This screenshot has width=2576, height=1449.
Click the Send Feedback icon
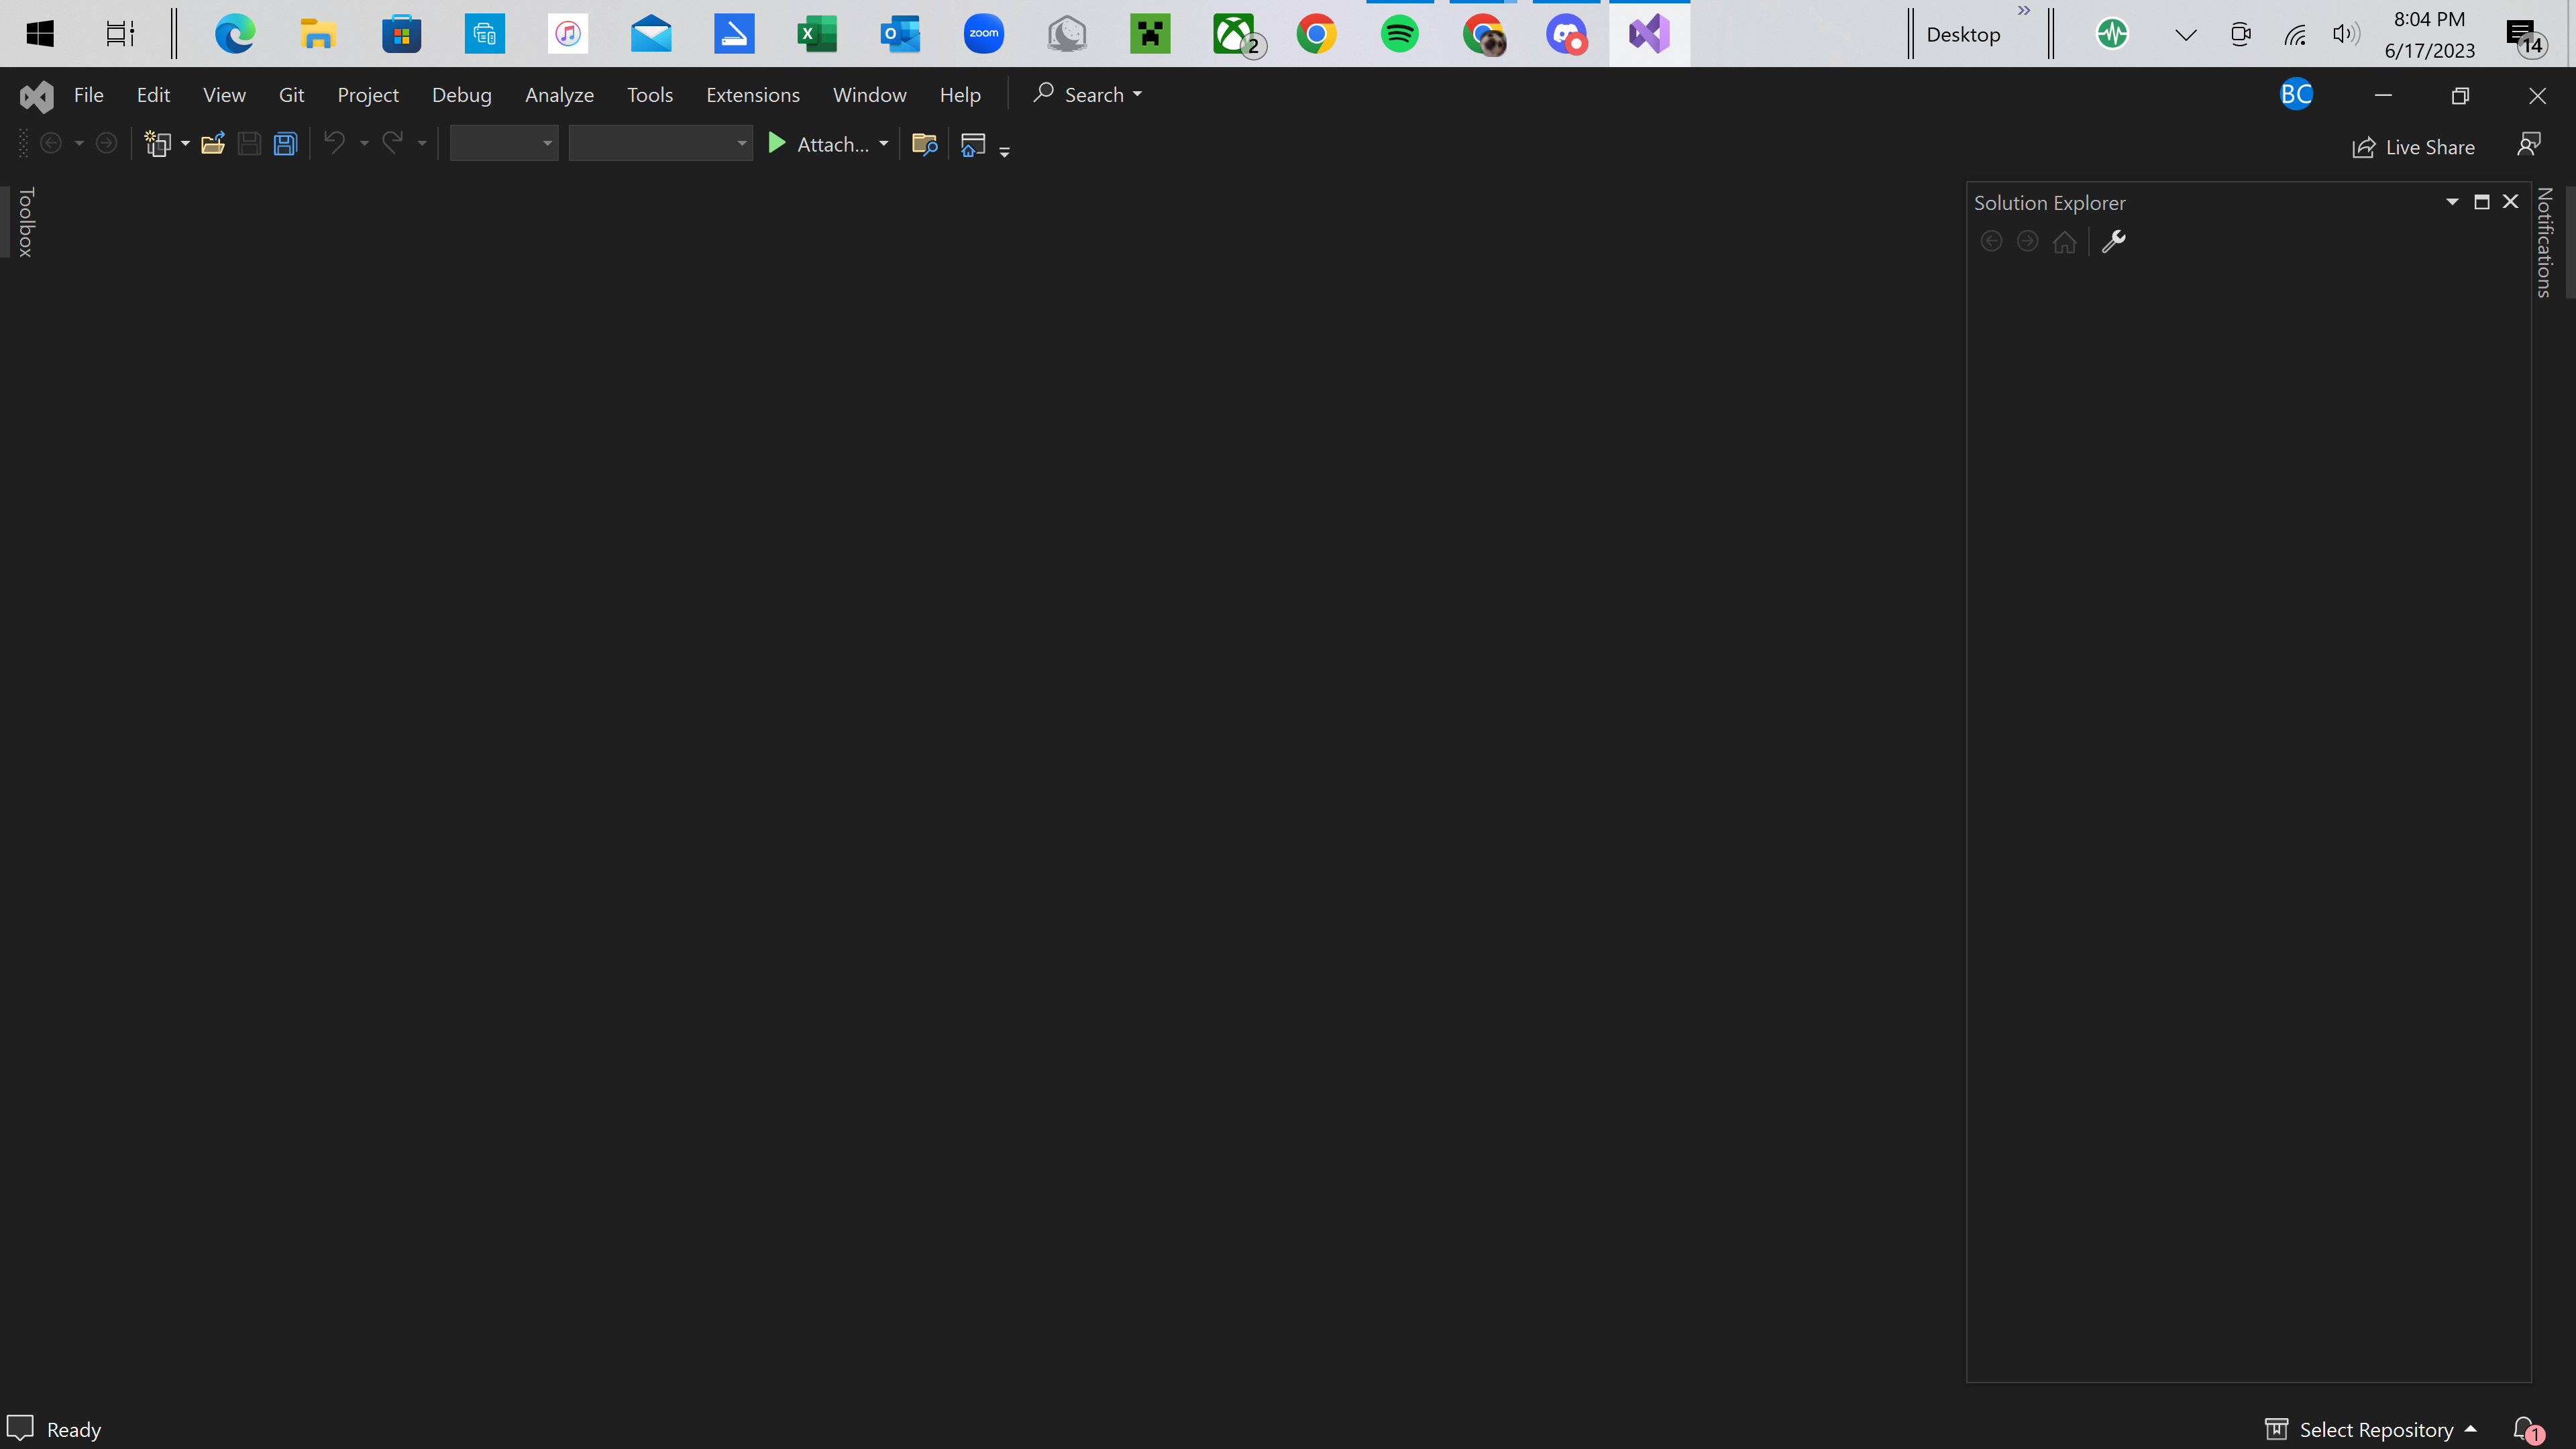[2528, 145]
